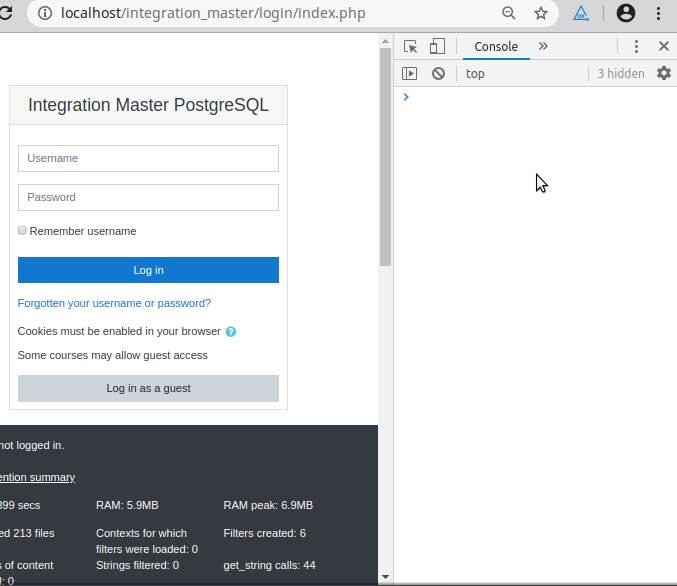
Task: Click the page scrollbar down arrow
Action: click(385, 576)
